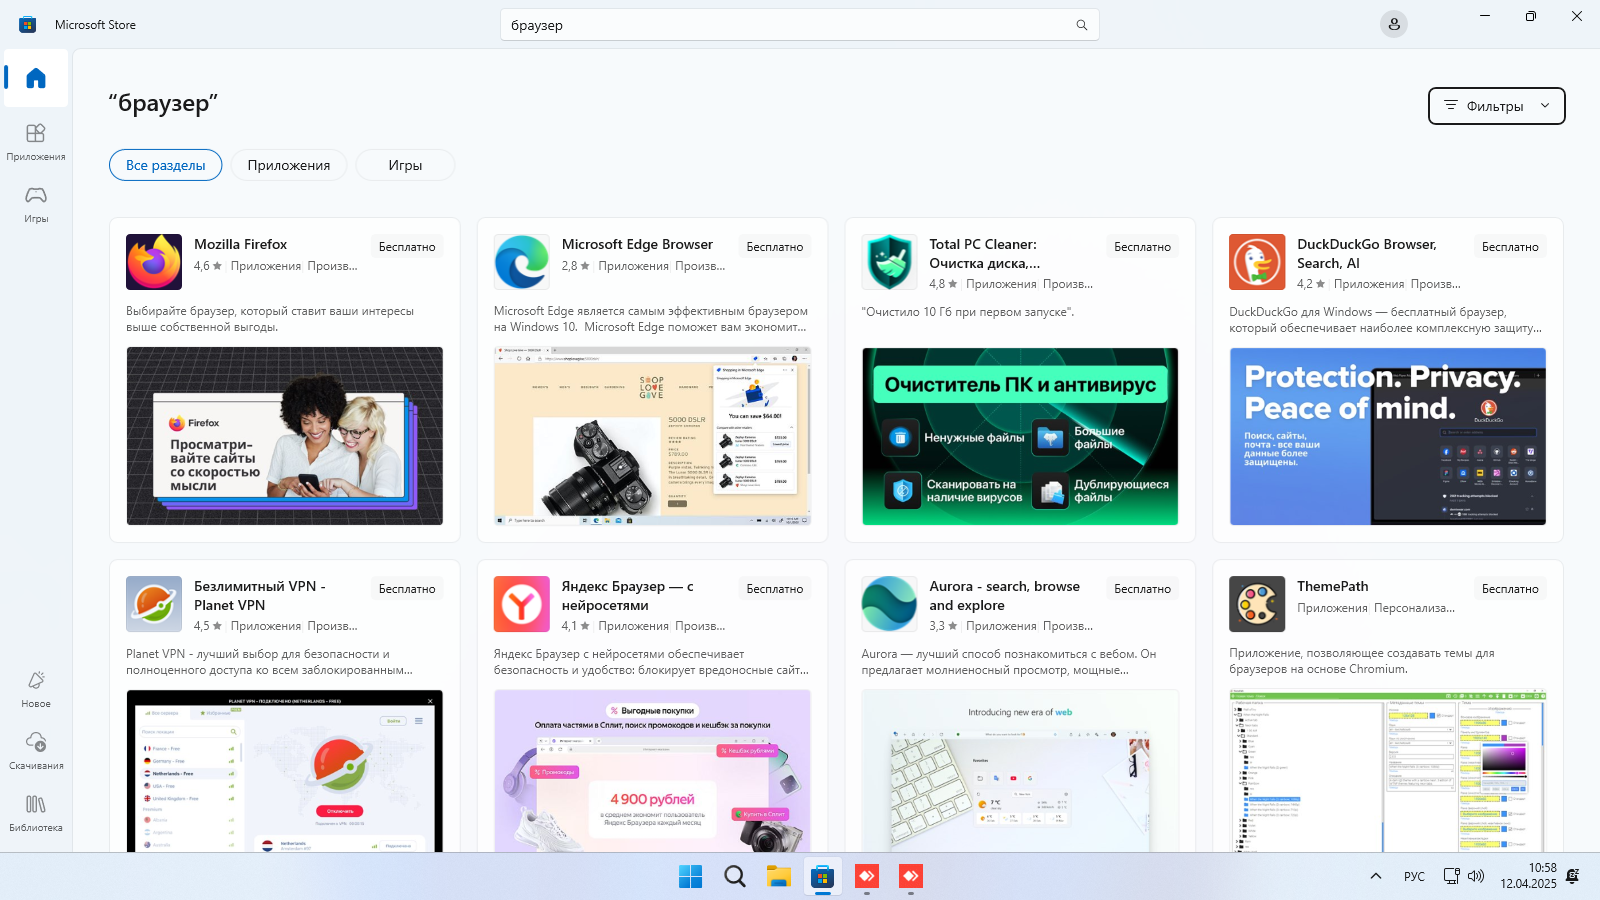Open the DuckDuckGo Browser, Search, AI page
1600x900 pixels.
point(1365,253)
